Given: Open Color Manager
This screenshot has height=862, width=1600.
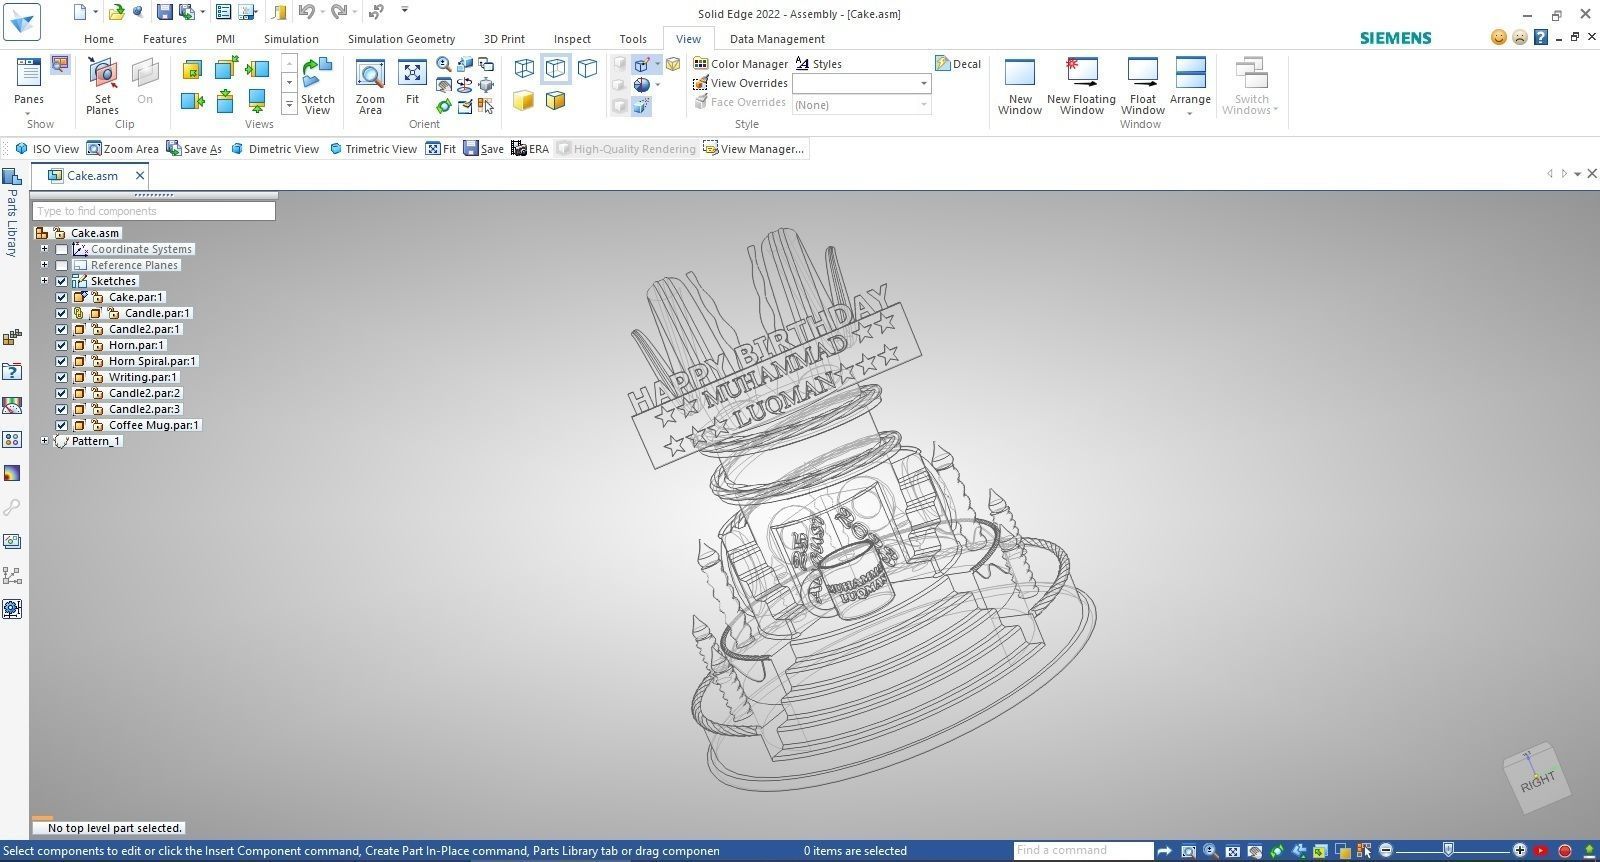Looking at the screenshot, I should tap(741, 63).
